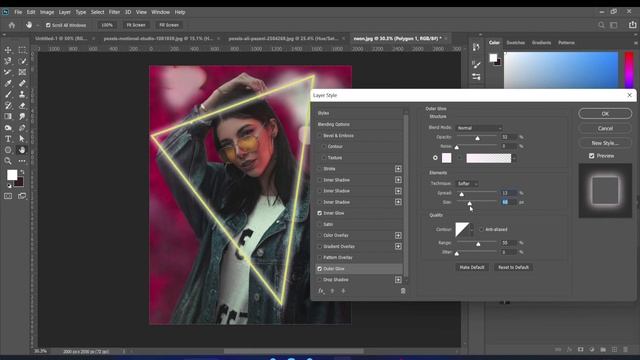Select the Hand tool in toolbar

point(22,150)
